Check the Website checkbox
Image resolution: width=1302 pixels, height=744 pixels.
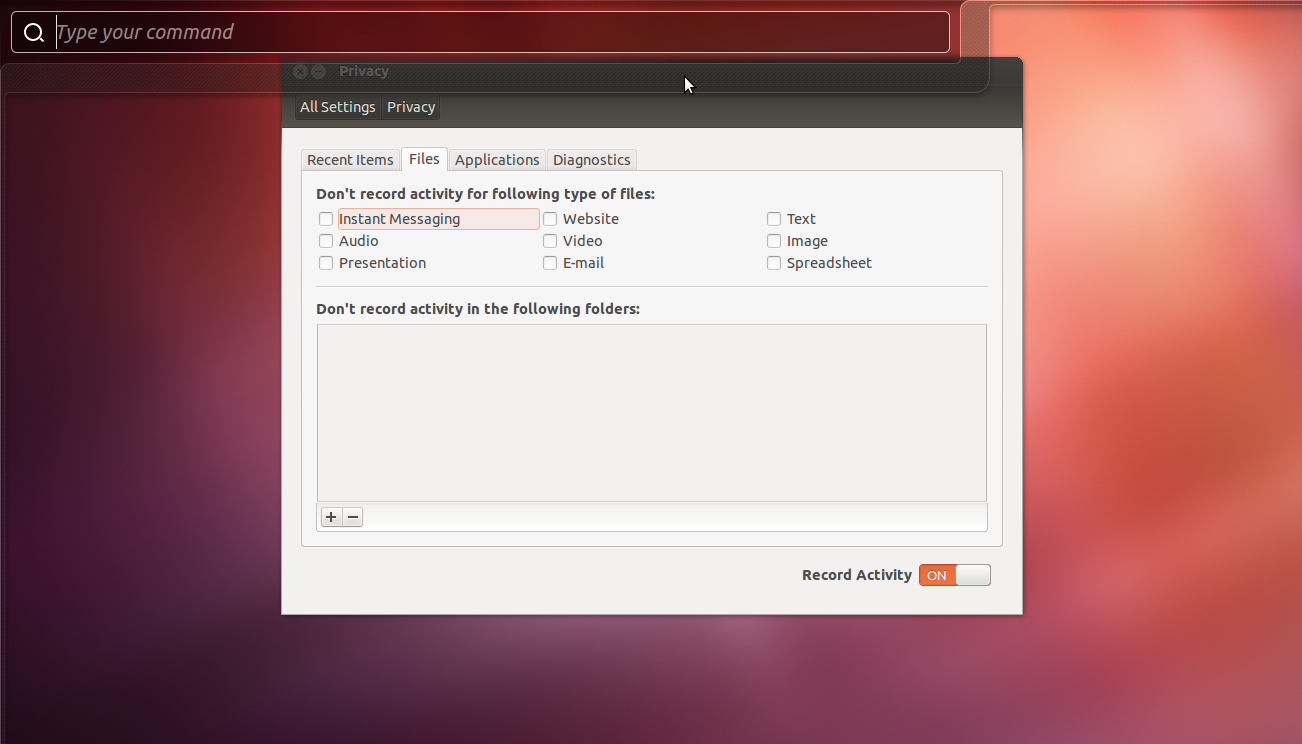[x=550, y=219]
